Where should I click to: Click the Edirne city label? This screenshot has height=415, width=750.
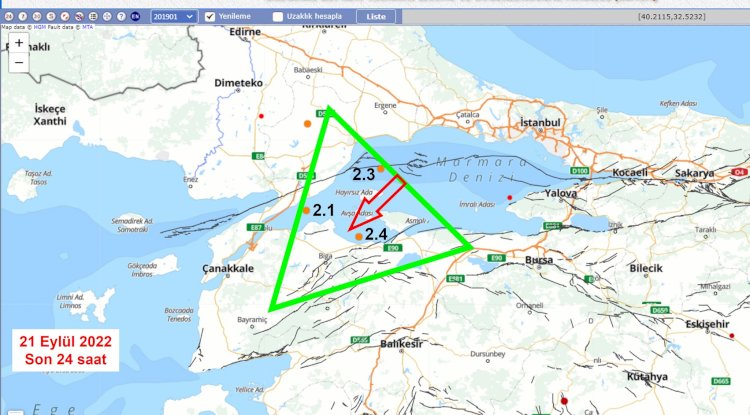tap(245, 32)
